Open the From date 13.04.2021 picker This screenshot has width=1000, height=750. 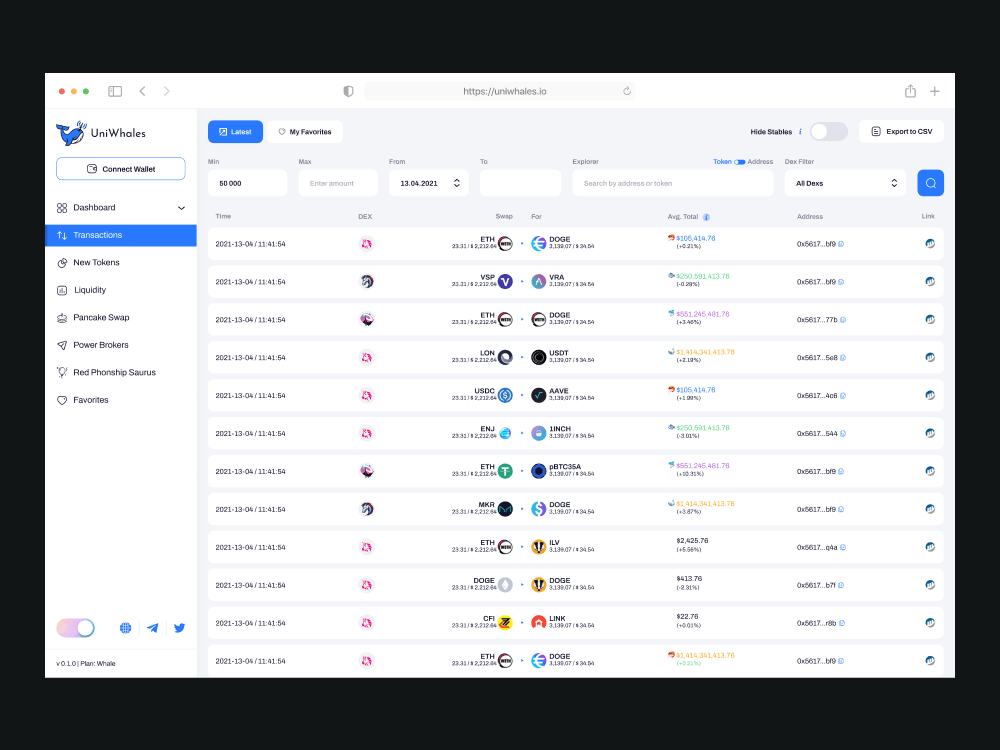click(429, 183)
